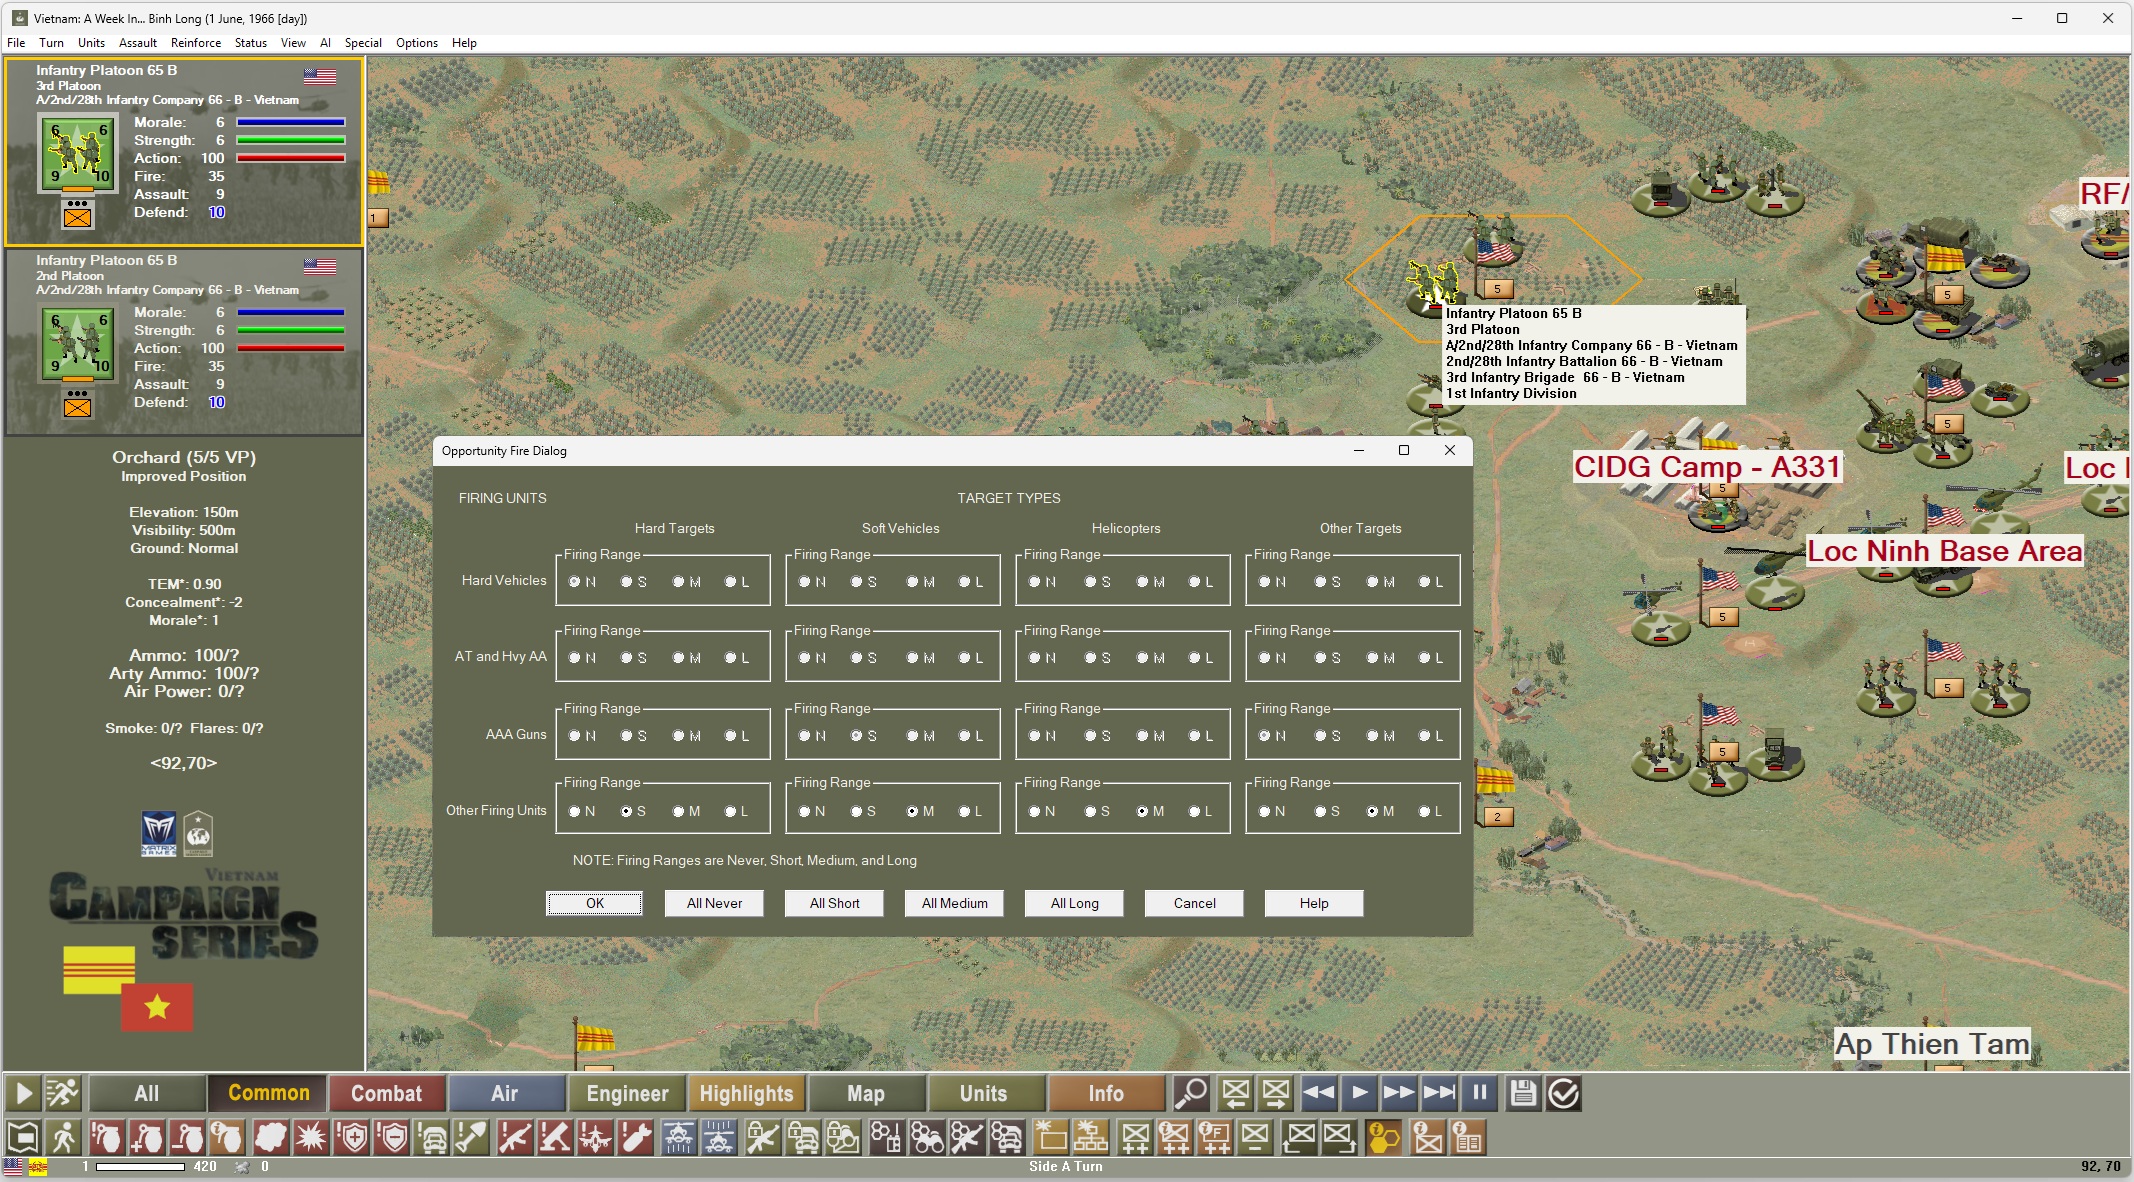Click the smoke cloud fire icon

pyautogui.click(x=270, y=1138)
